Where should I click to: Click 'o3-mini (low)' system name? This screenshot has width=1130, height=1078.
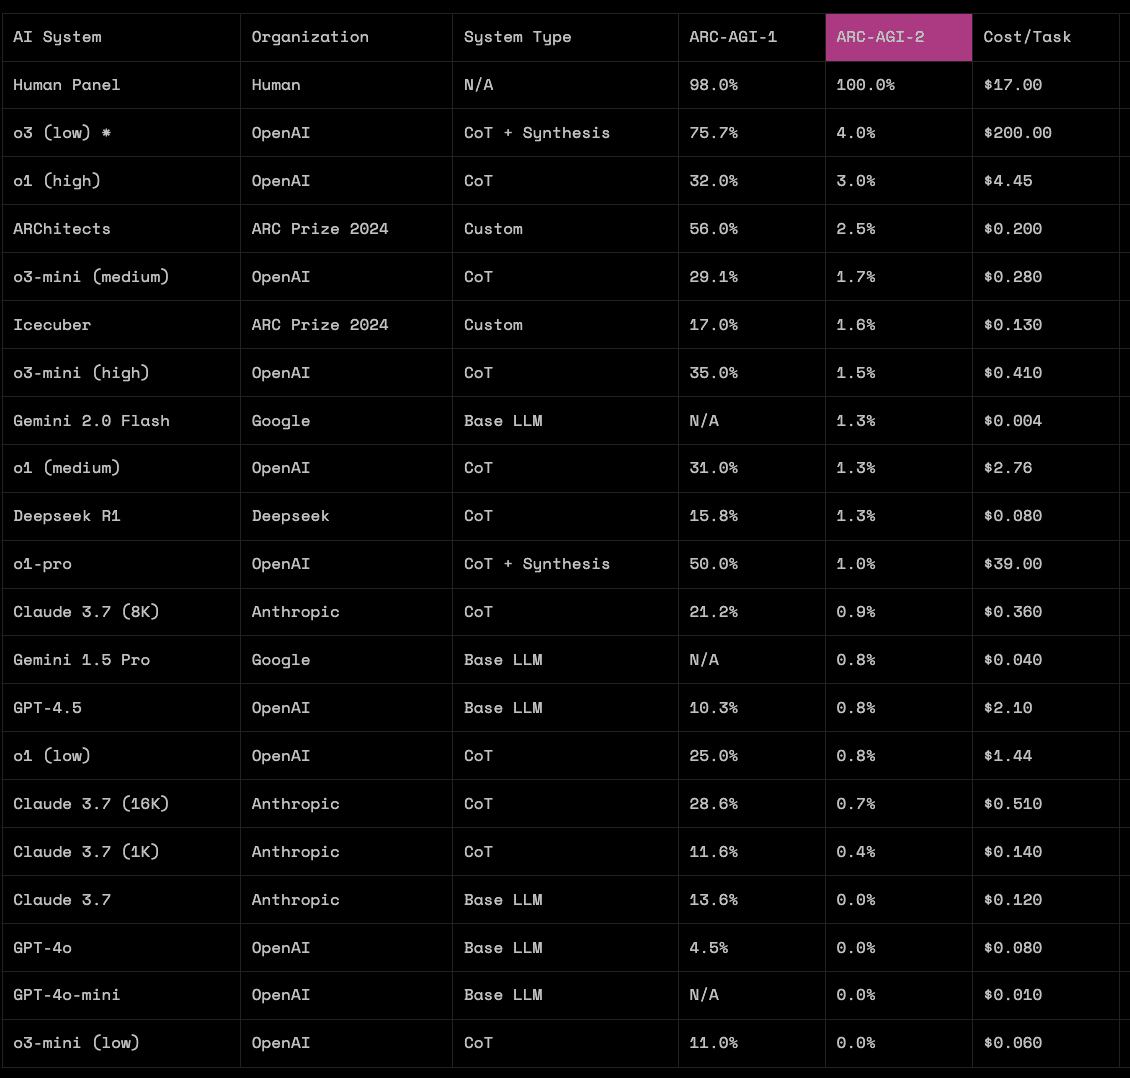[76, 1043]
